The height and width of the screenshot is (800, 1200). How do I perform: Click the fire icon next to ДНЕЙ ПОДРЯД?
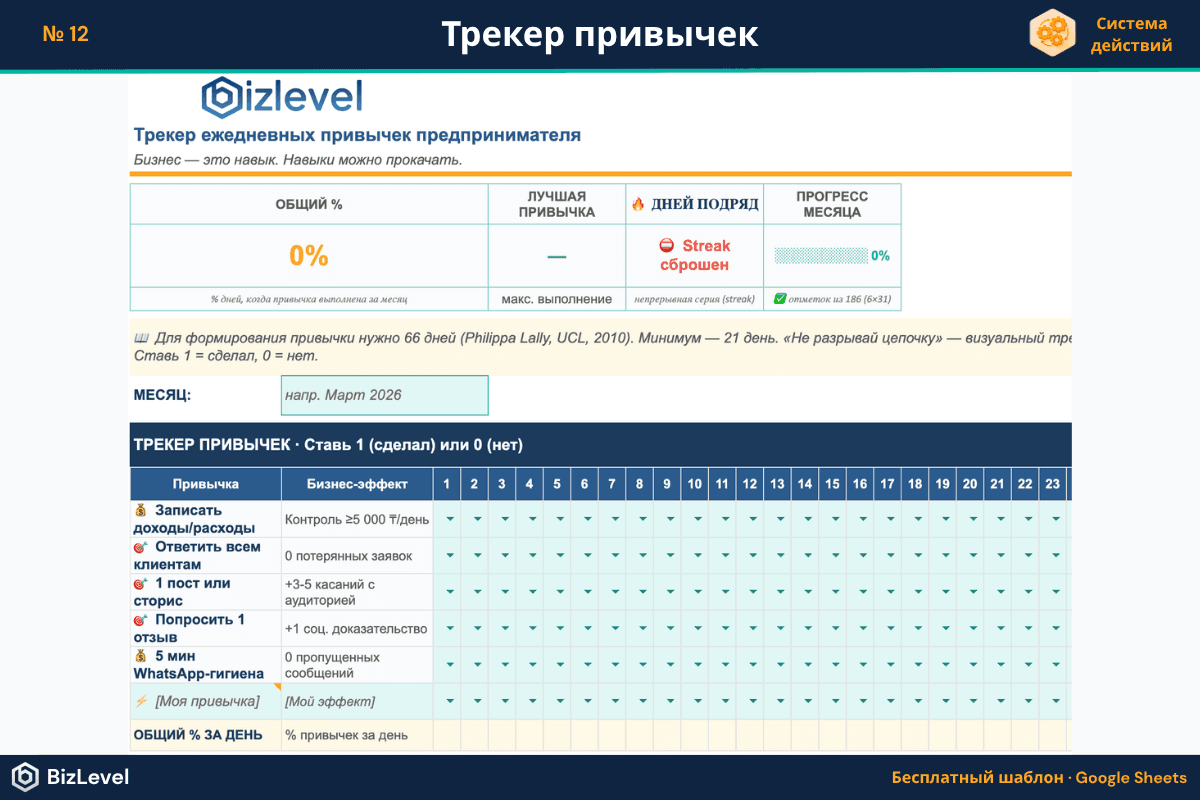click(x=640, y=204)
